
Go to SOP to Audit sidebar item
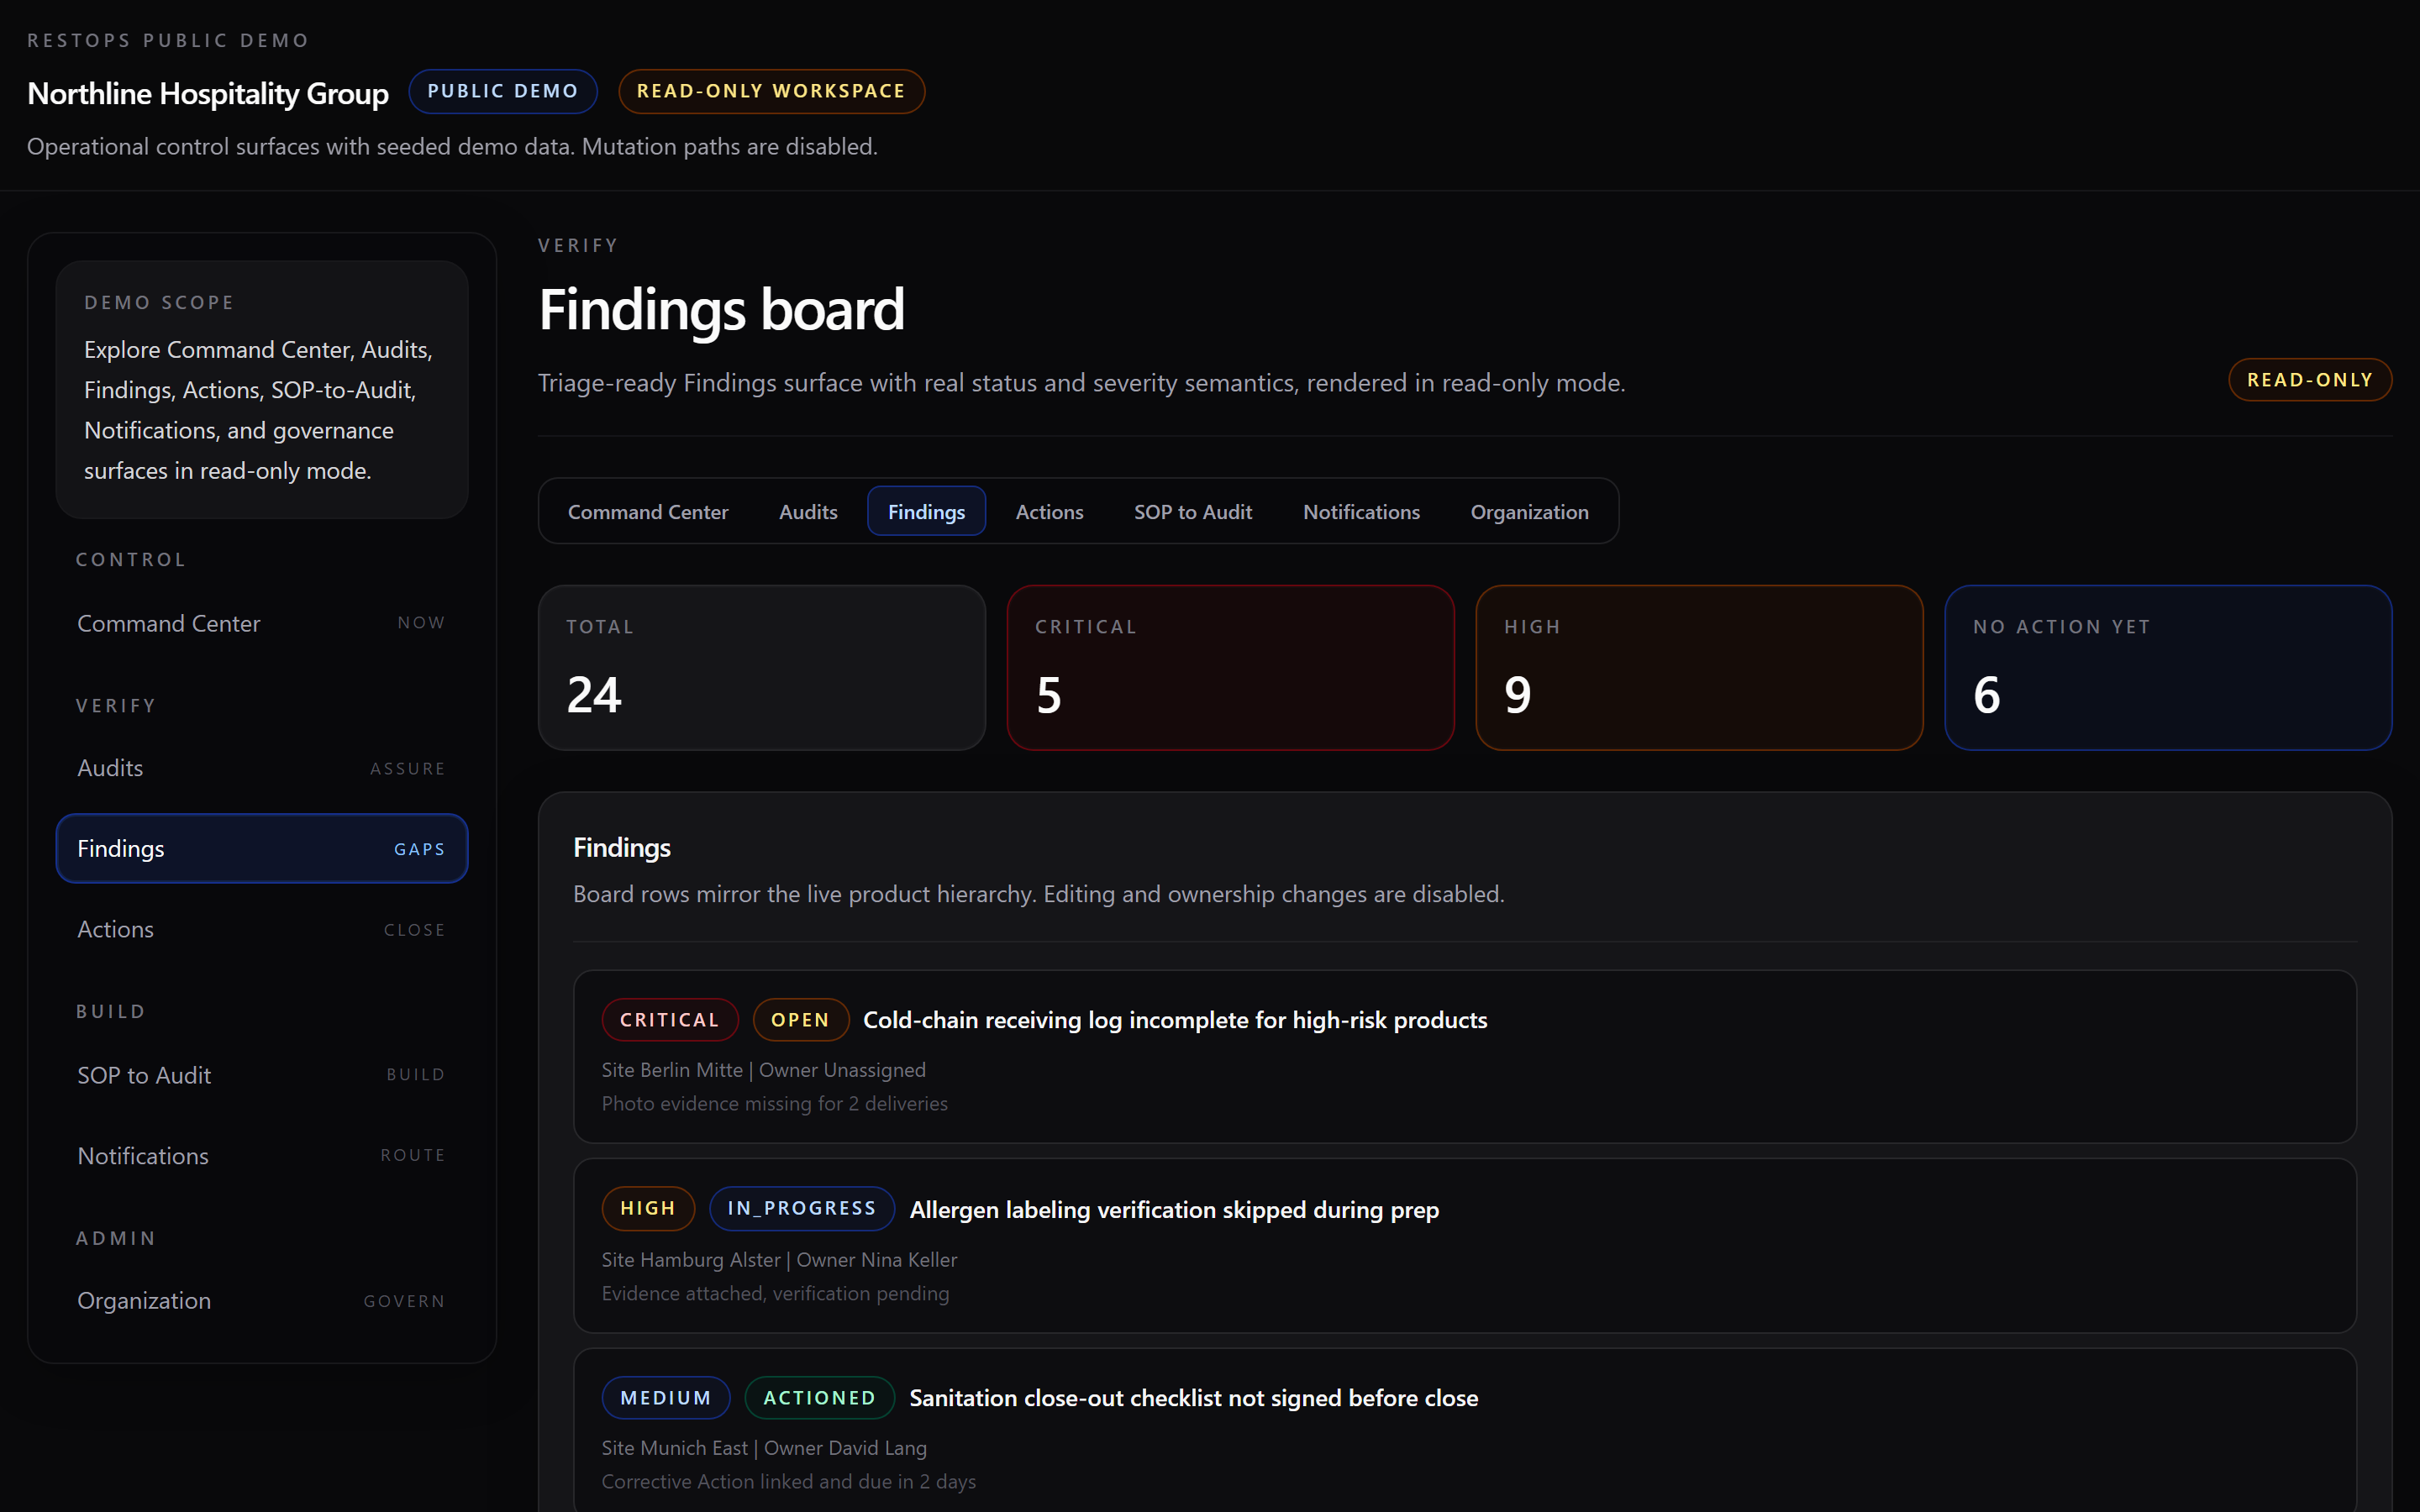tap(262, 1075)
